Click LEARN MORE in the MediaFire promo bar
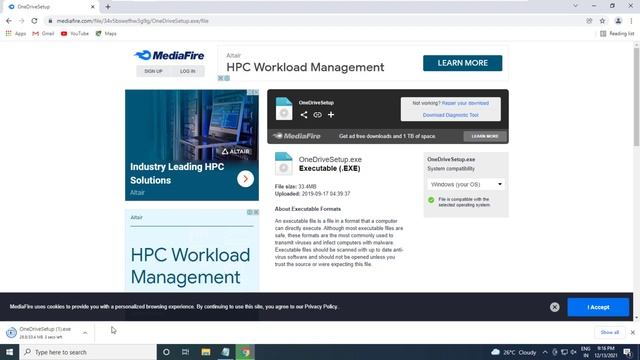640x360 pixels. point(485,136)
